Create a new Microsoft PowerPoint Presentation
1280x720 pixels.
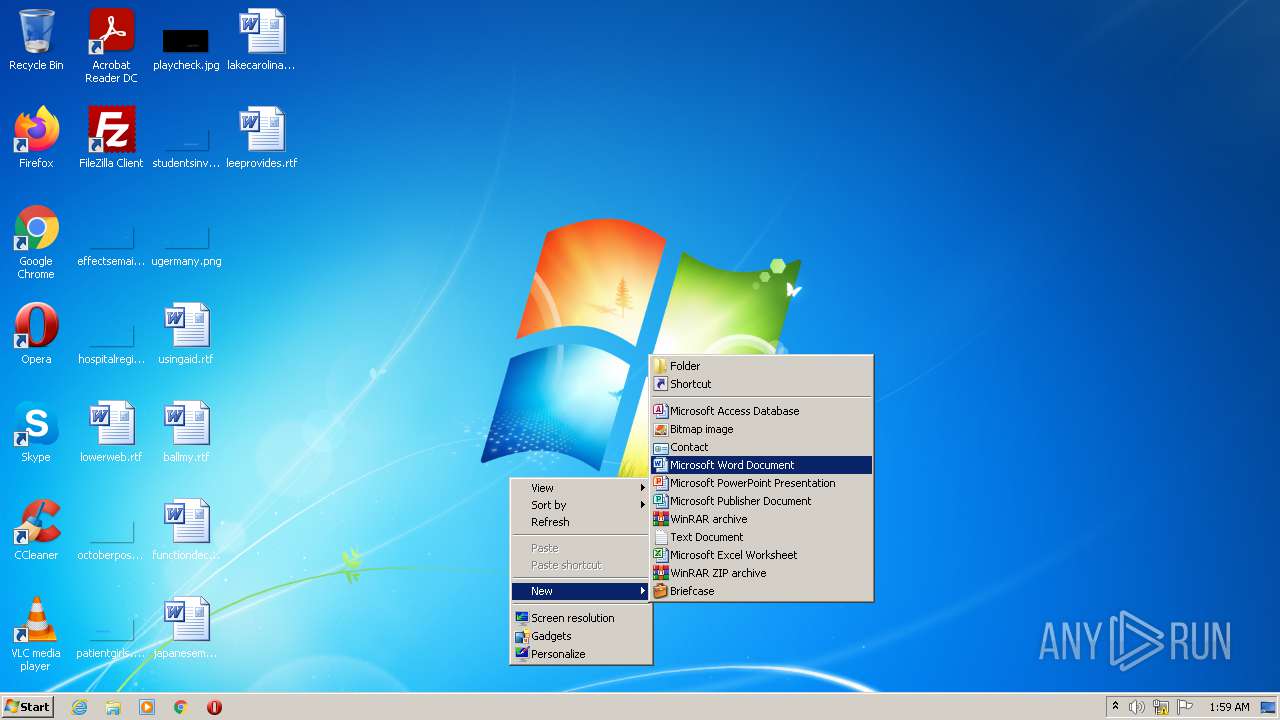click(762, 483)
